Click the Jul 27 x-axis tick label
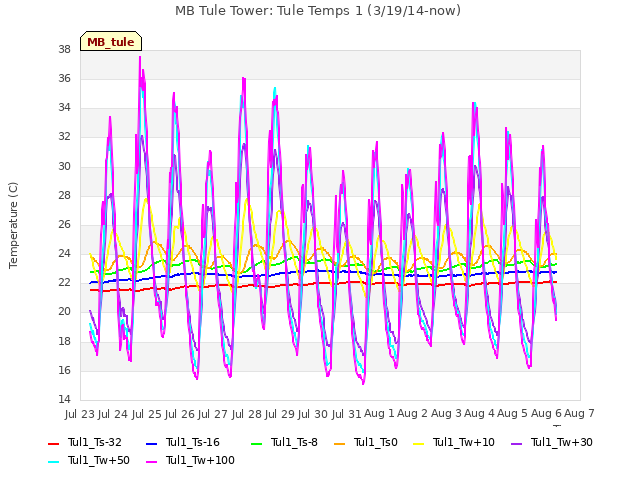The image size is (640, 480). coord(213,414)
